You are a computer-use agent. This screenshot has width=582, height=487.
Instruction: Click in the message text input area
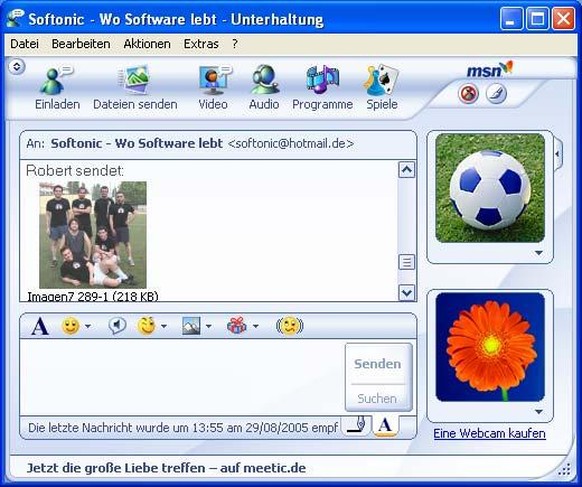182,377
